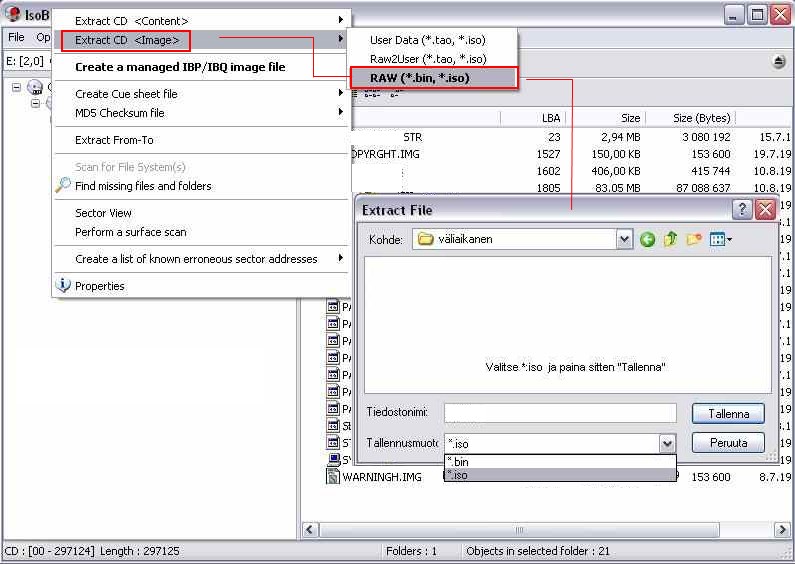Click the Help question mark in Extract File
Viewport: 795px width, 564px height.
(x=742, y=209)
